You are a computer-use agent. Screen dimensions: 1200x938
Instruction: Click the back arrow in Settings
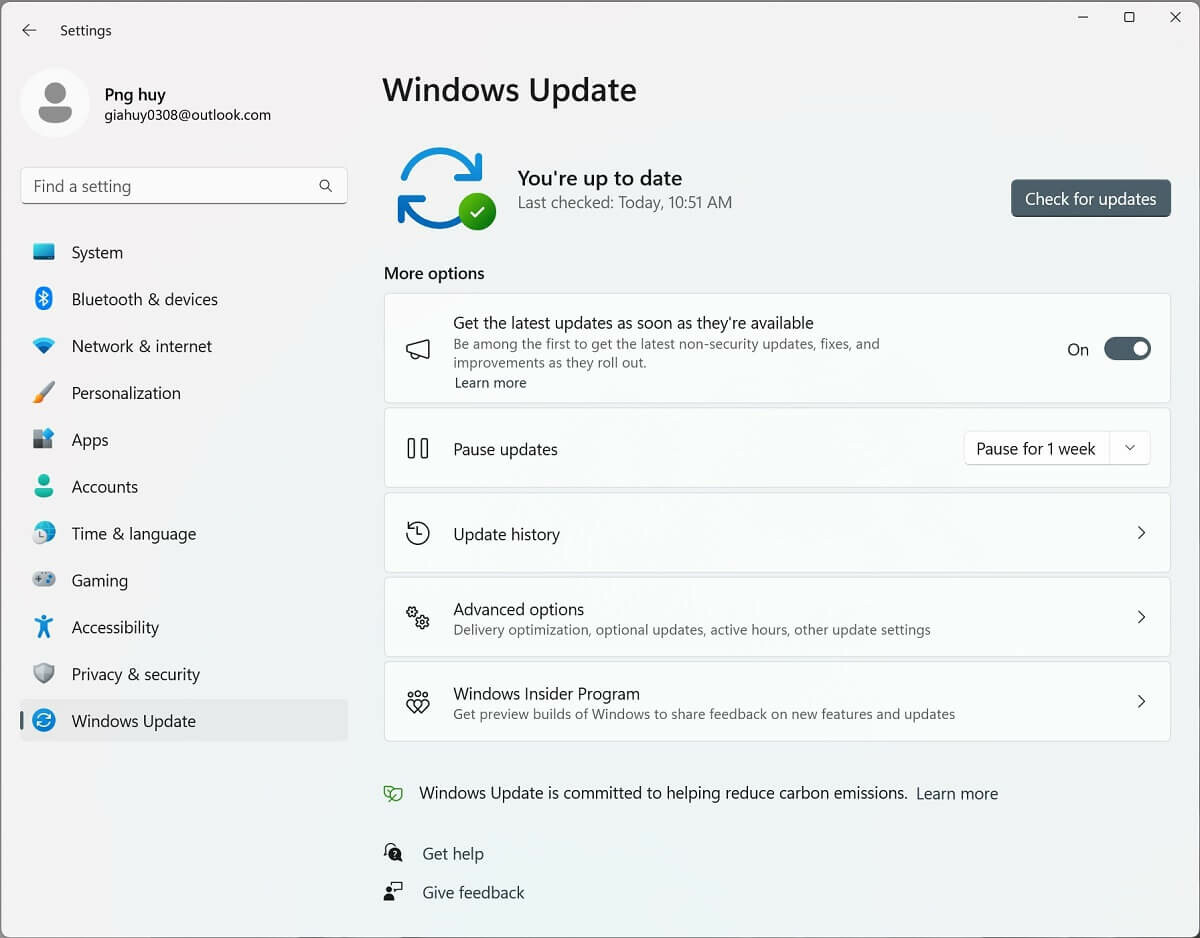[x=29, y=30]
